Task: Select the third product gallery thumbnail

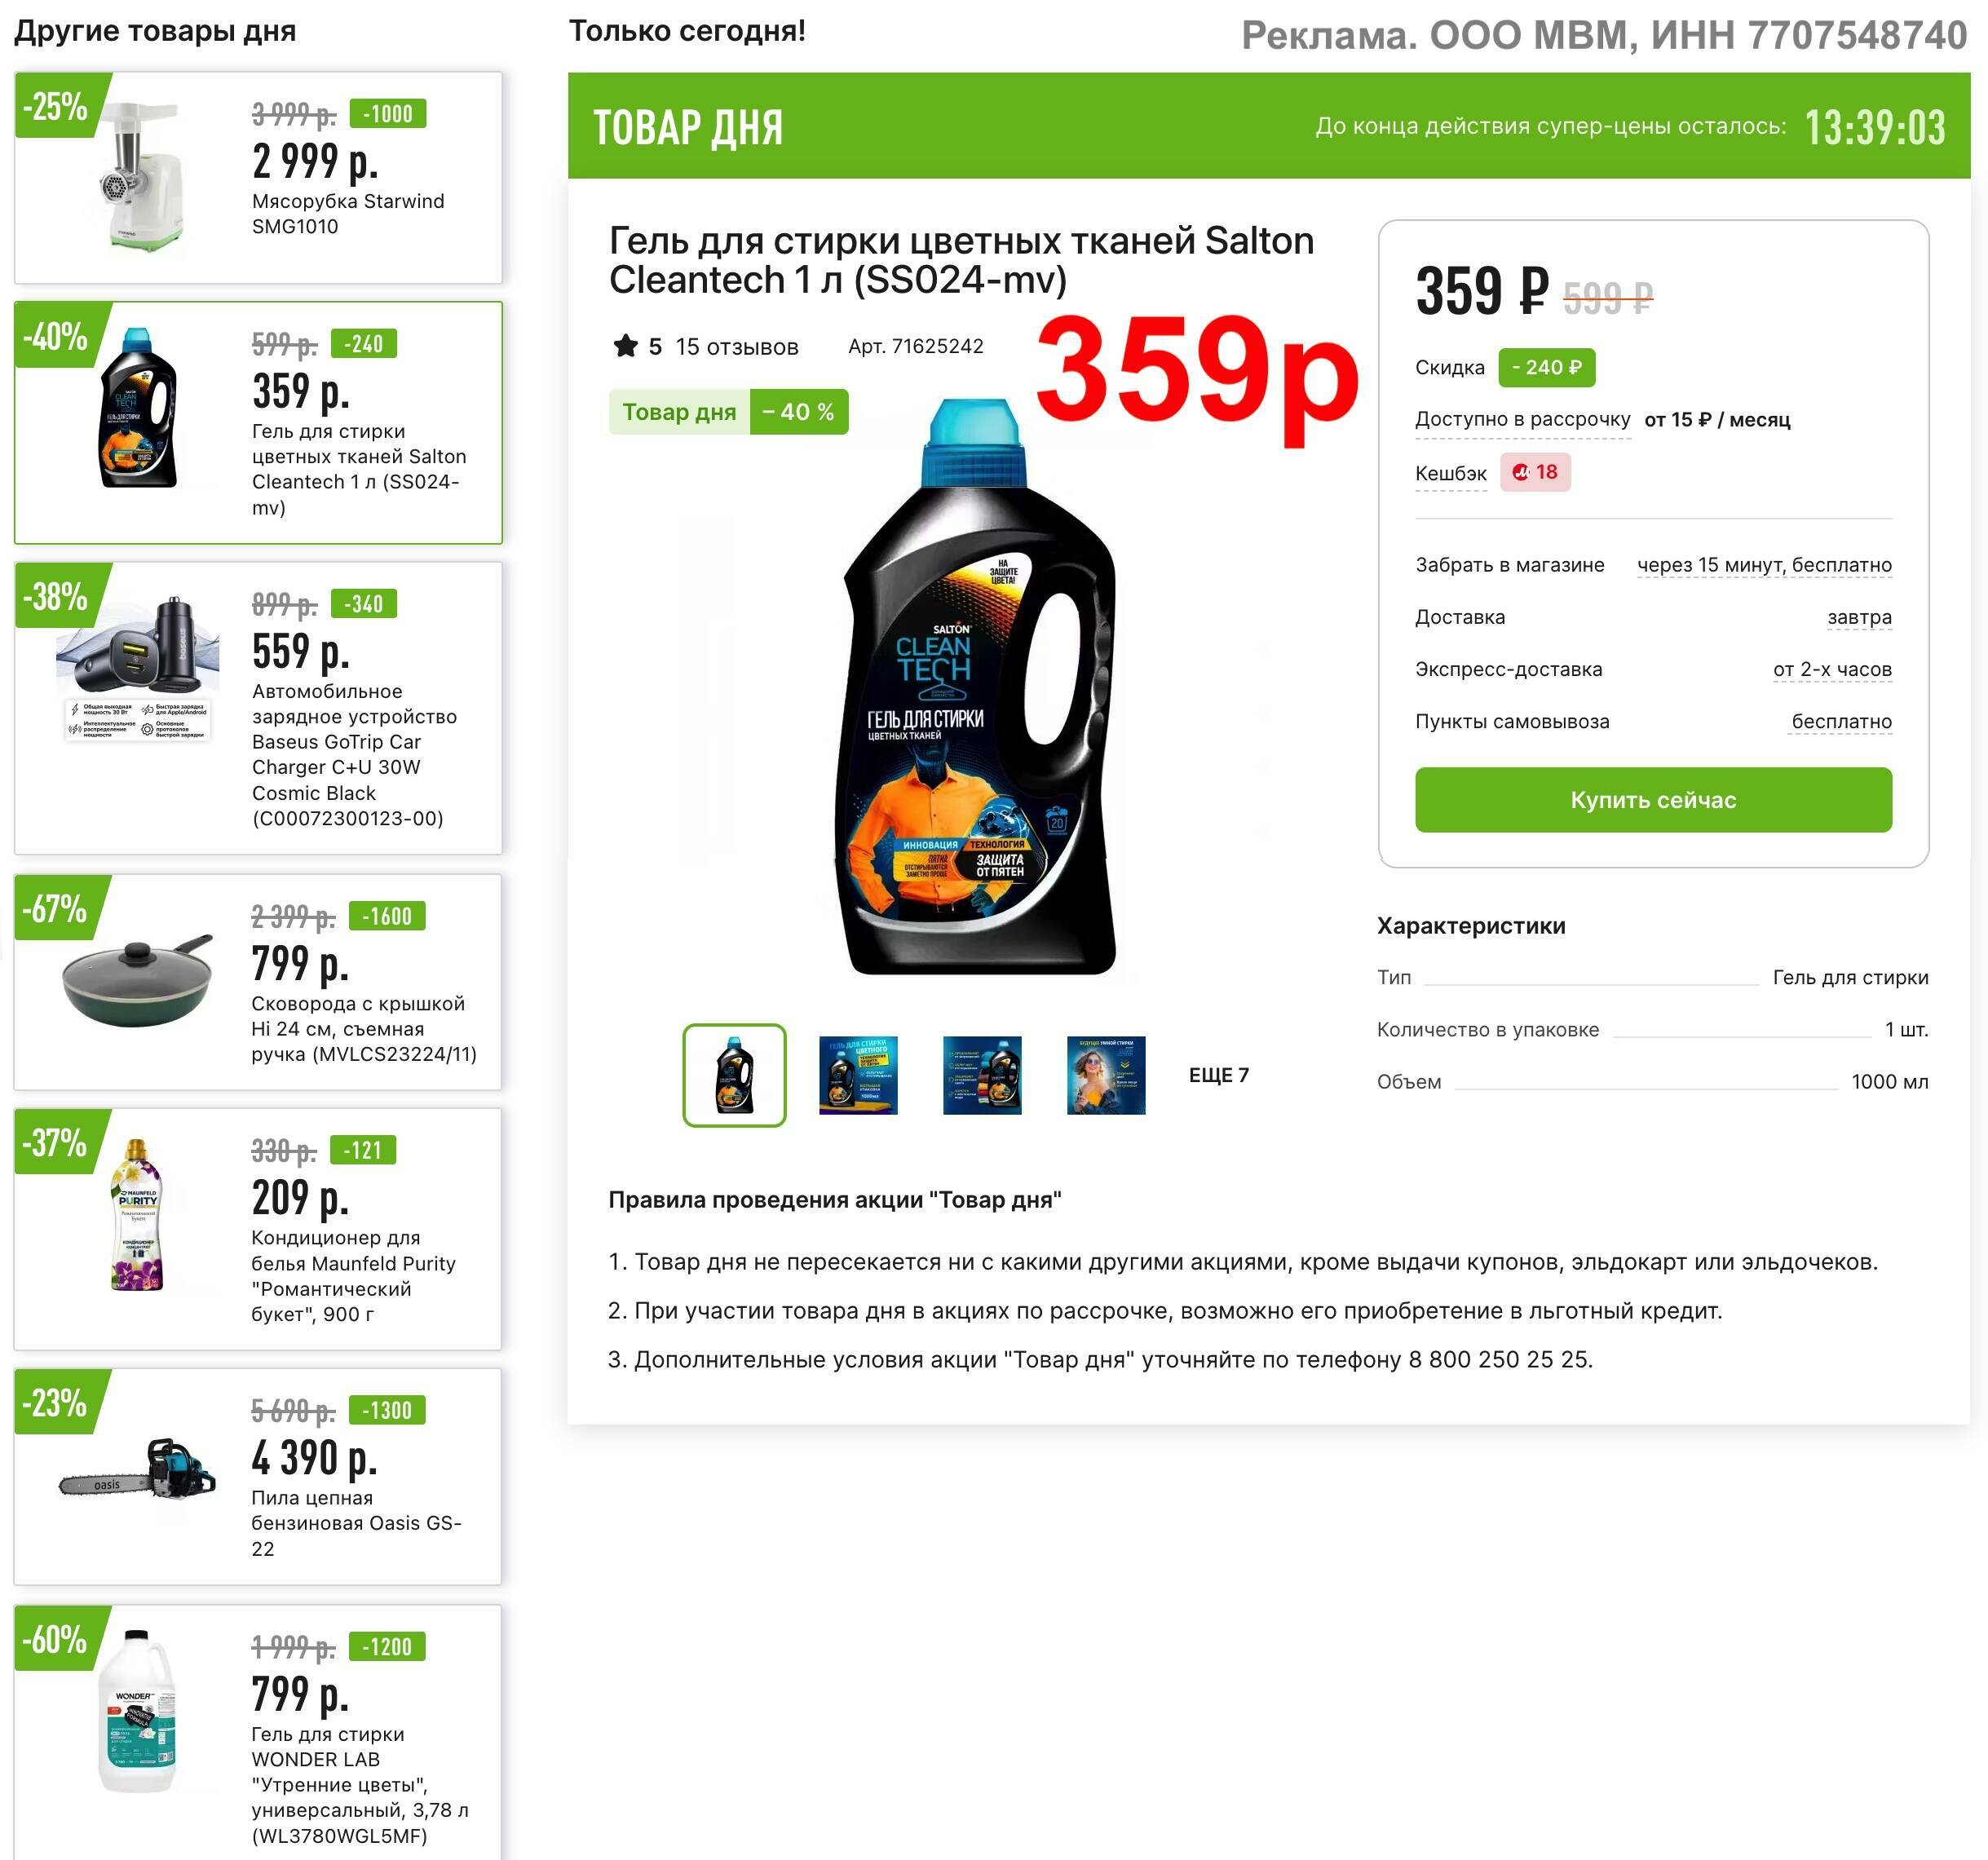Action: (x=982, y=1075)
